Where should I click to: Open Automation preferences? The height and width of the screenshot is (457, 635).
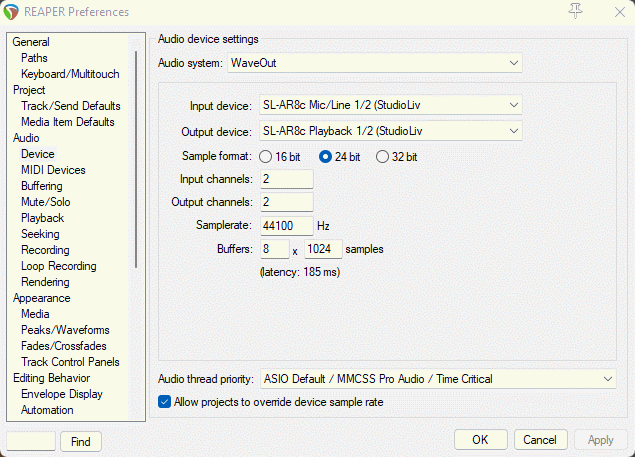click(47, 410)
